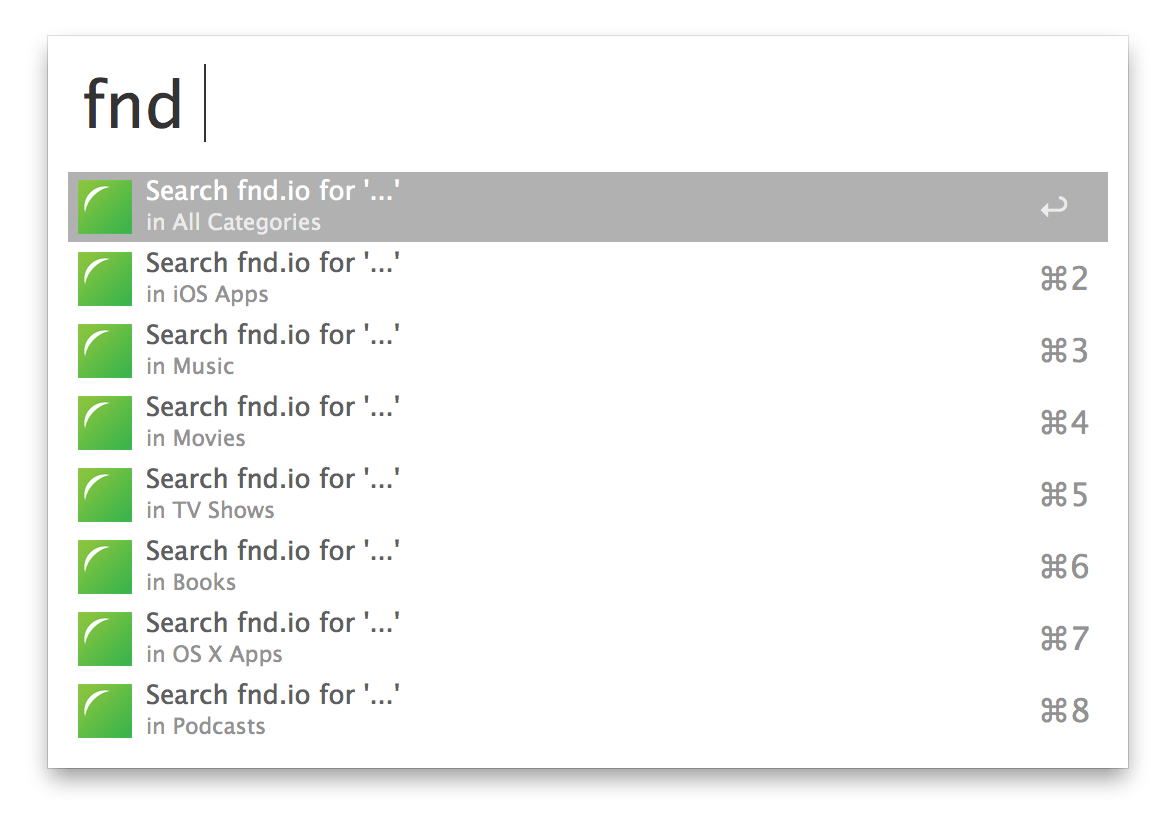Choose the 'in Music' search result

(588, 351)
